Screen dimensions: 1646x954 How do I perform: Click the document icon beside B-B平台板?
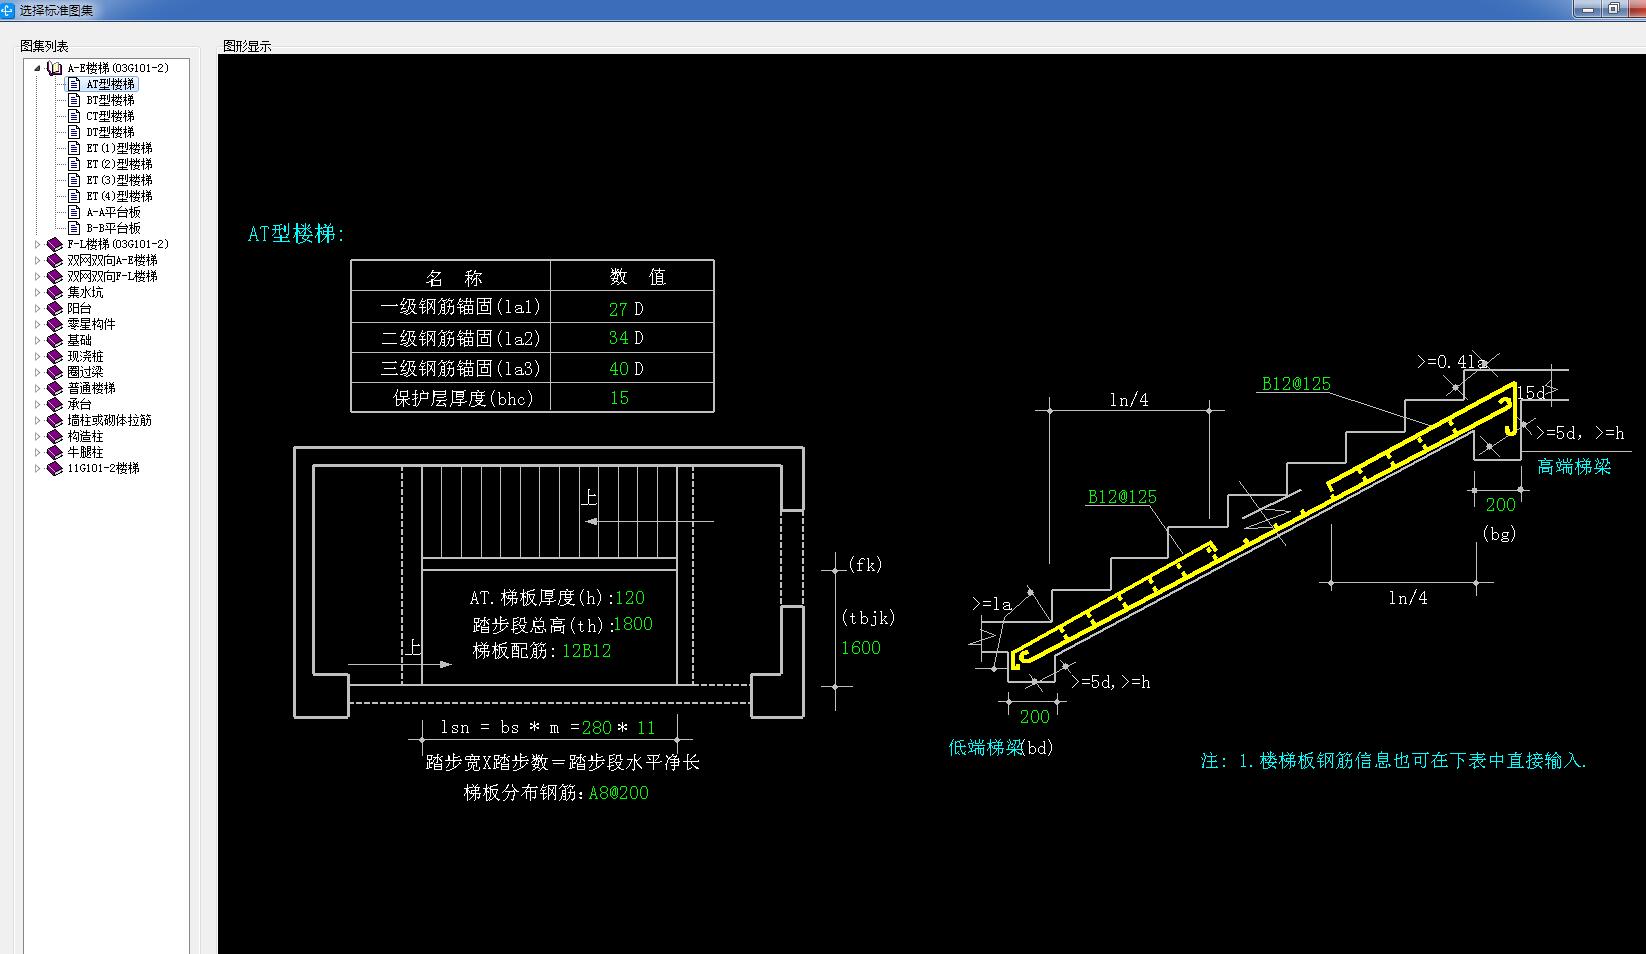pos(74,228)
